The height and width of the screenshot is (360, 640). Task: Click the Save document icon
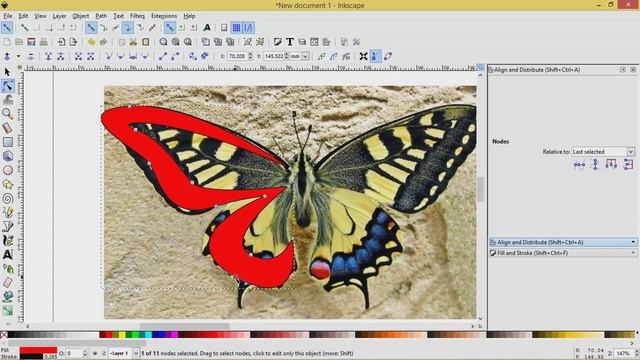click(31, 42)
